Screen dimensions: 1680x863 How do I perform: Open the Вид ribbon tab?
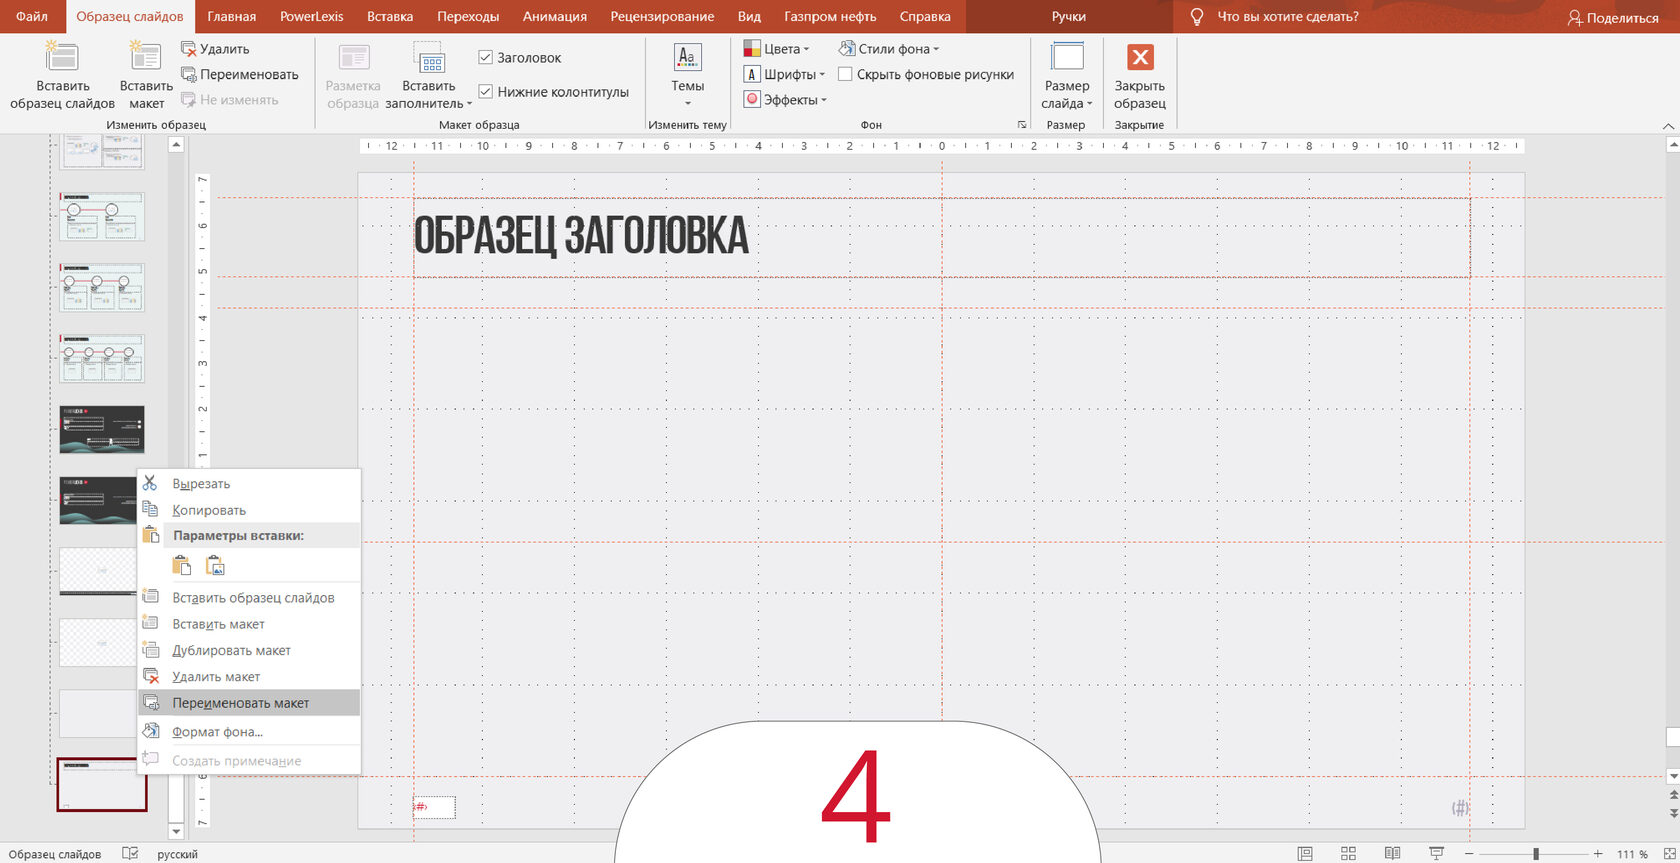(749, 16)
